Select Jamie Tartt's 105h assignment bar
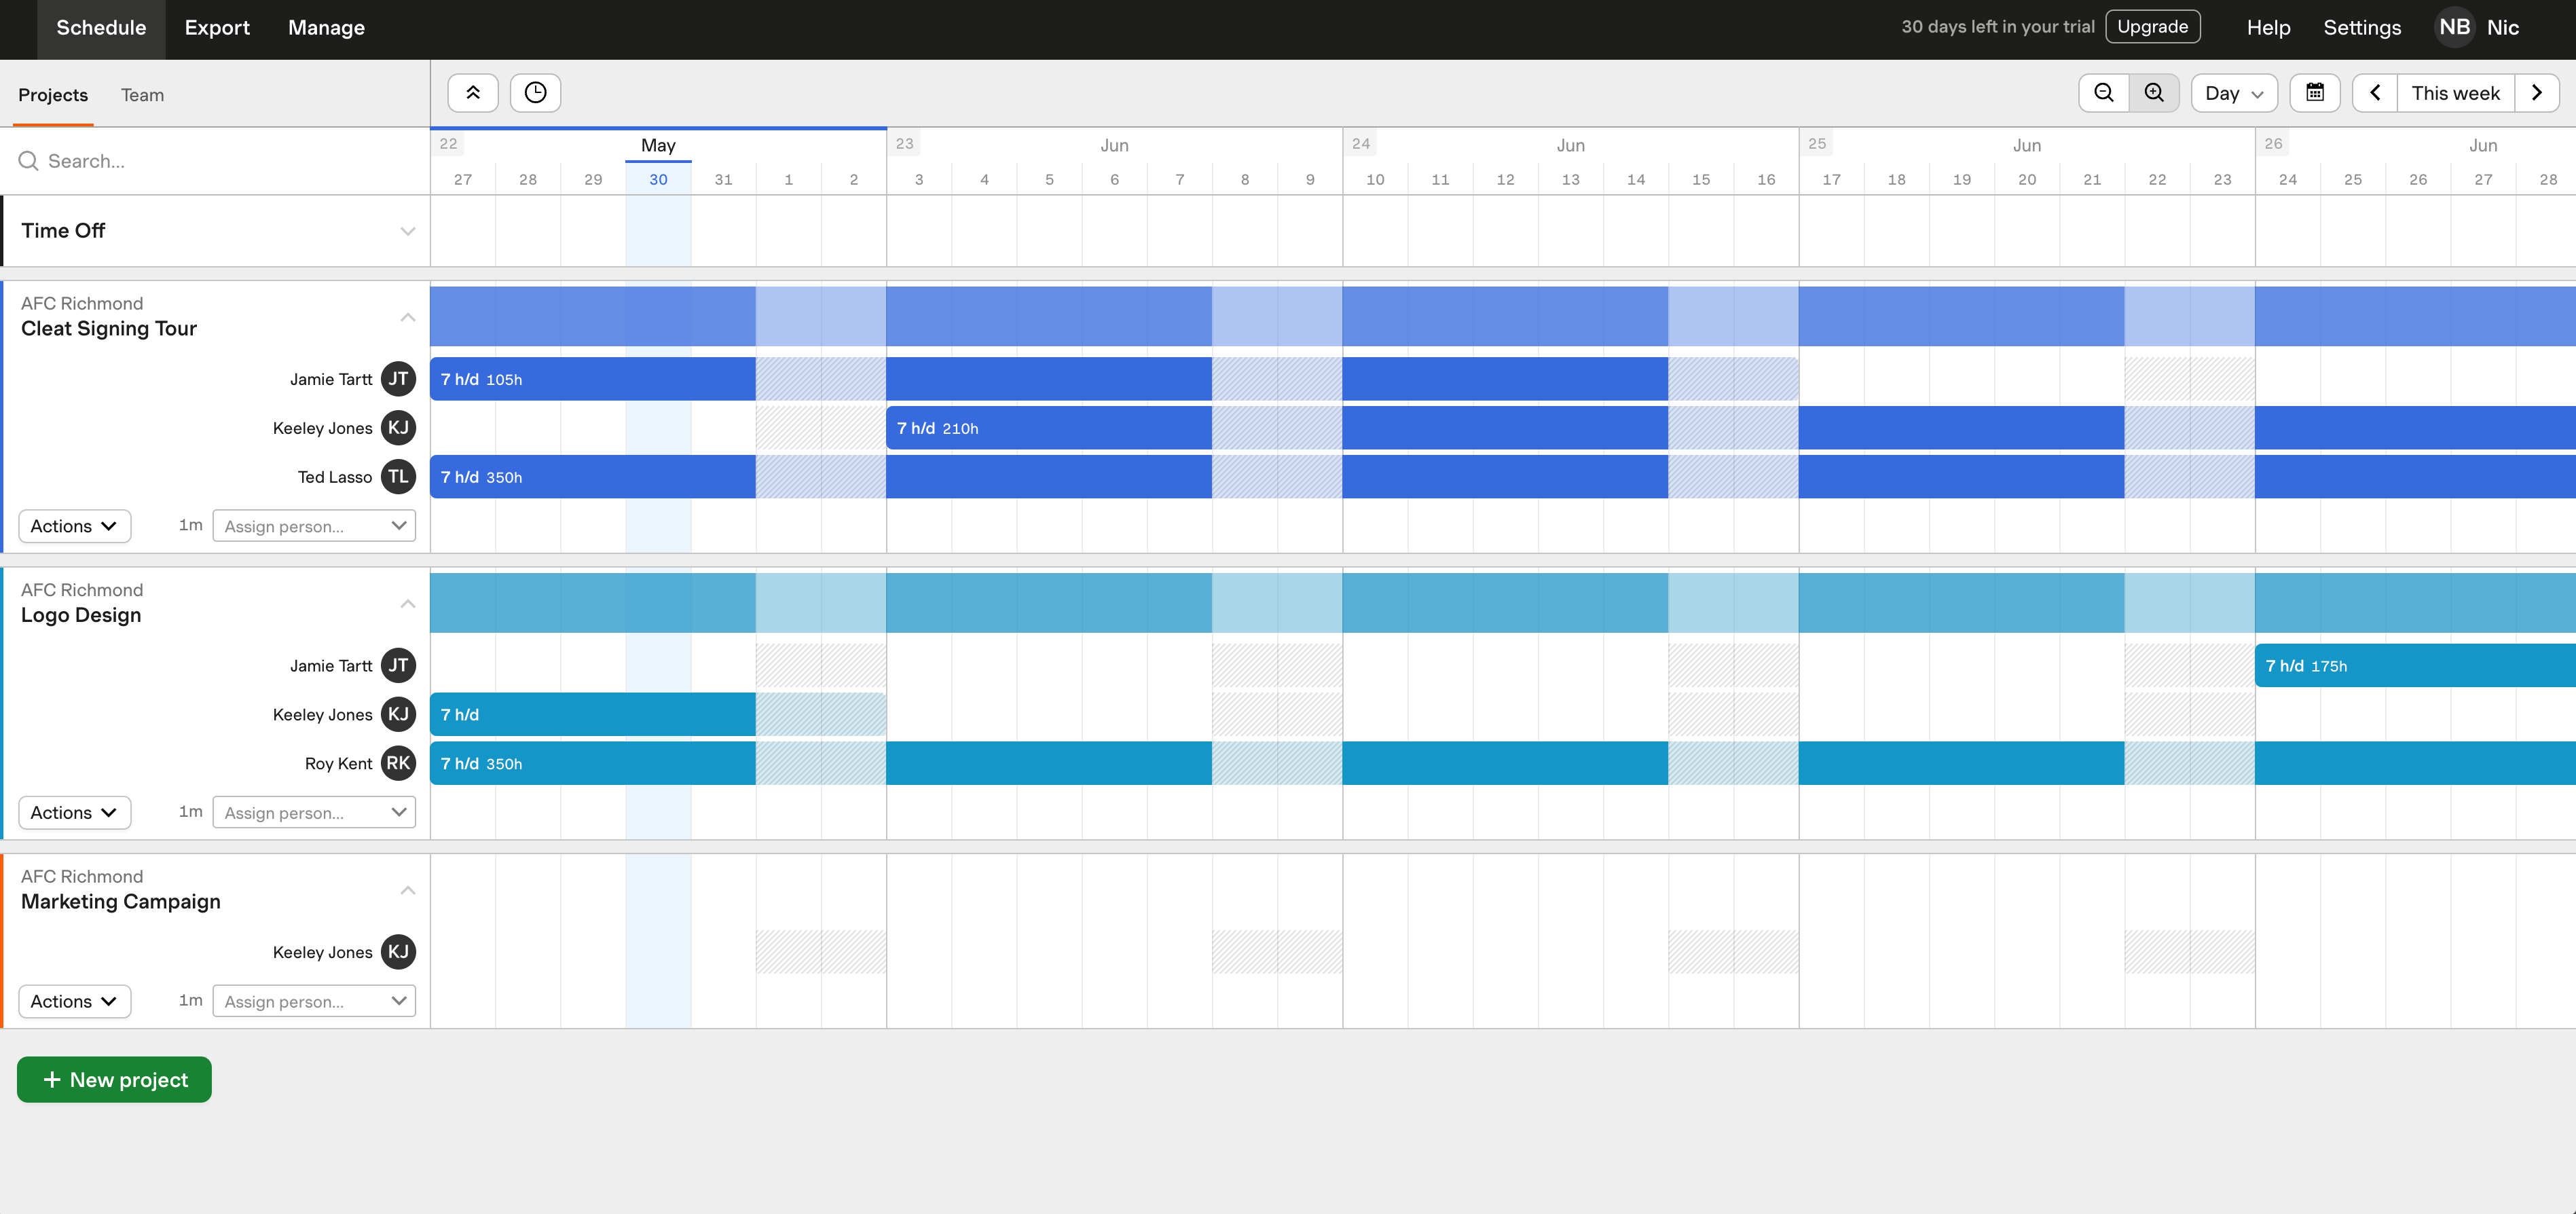This screenshot has height=1214, width=2576. [x=1114, y=379]
